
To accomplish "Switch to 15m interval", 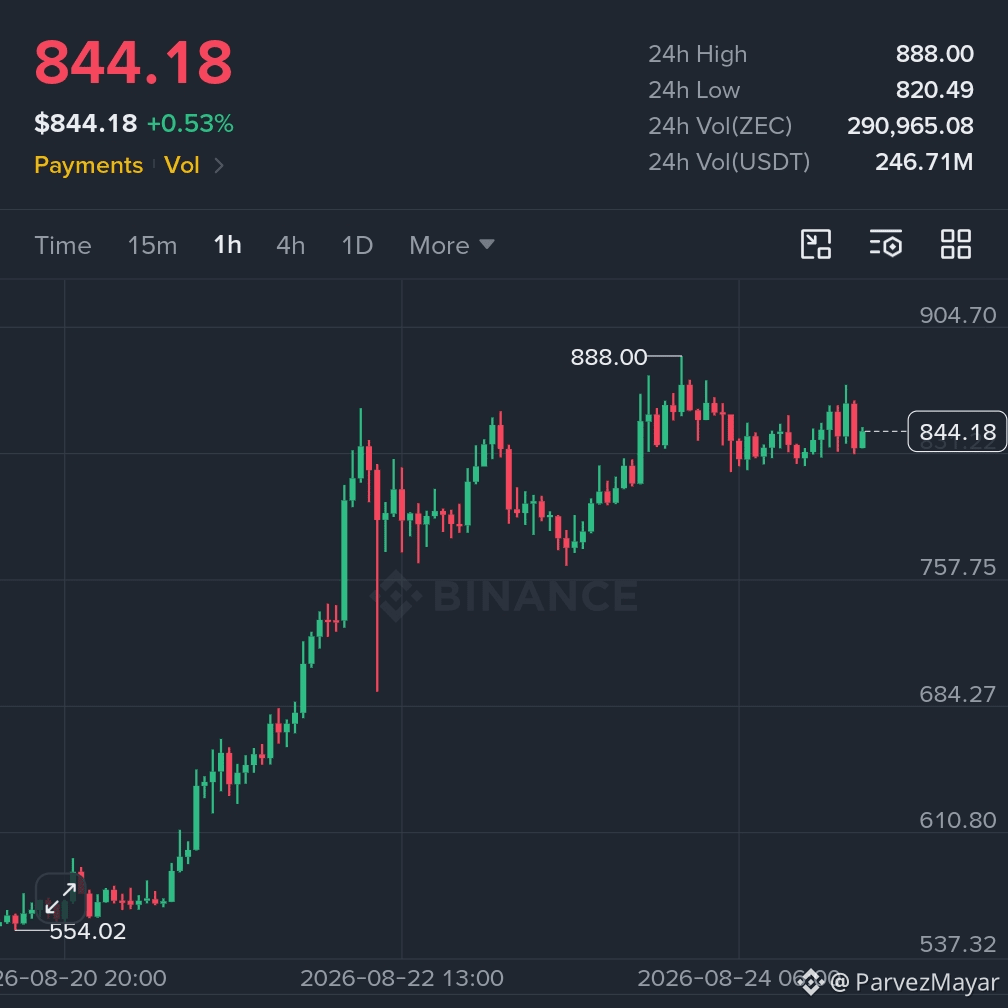I will 152,245.
